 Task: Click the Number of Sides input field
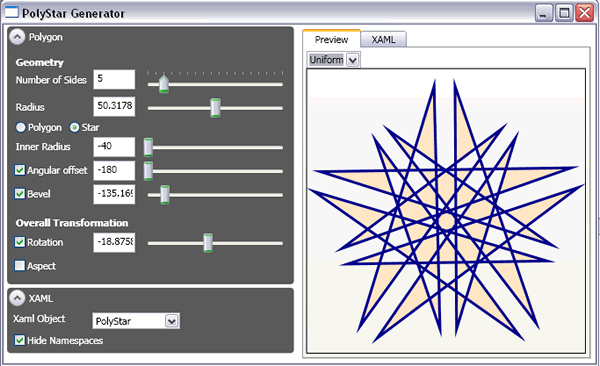point(114,79)
